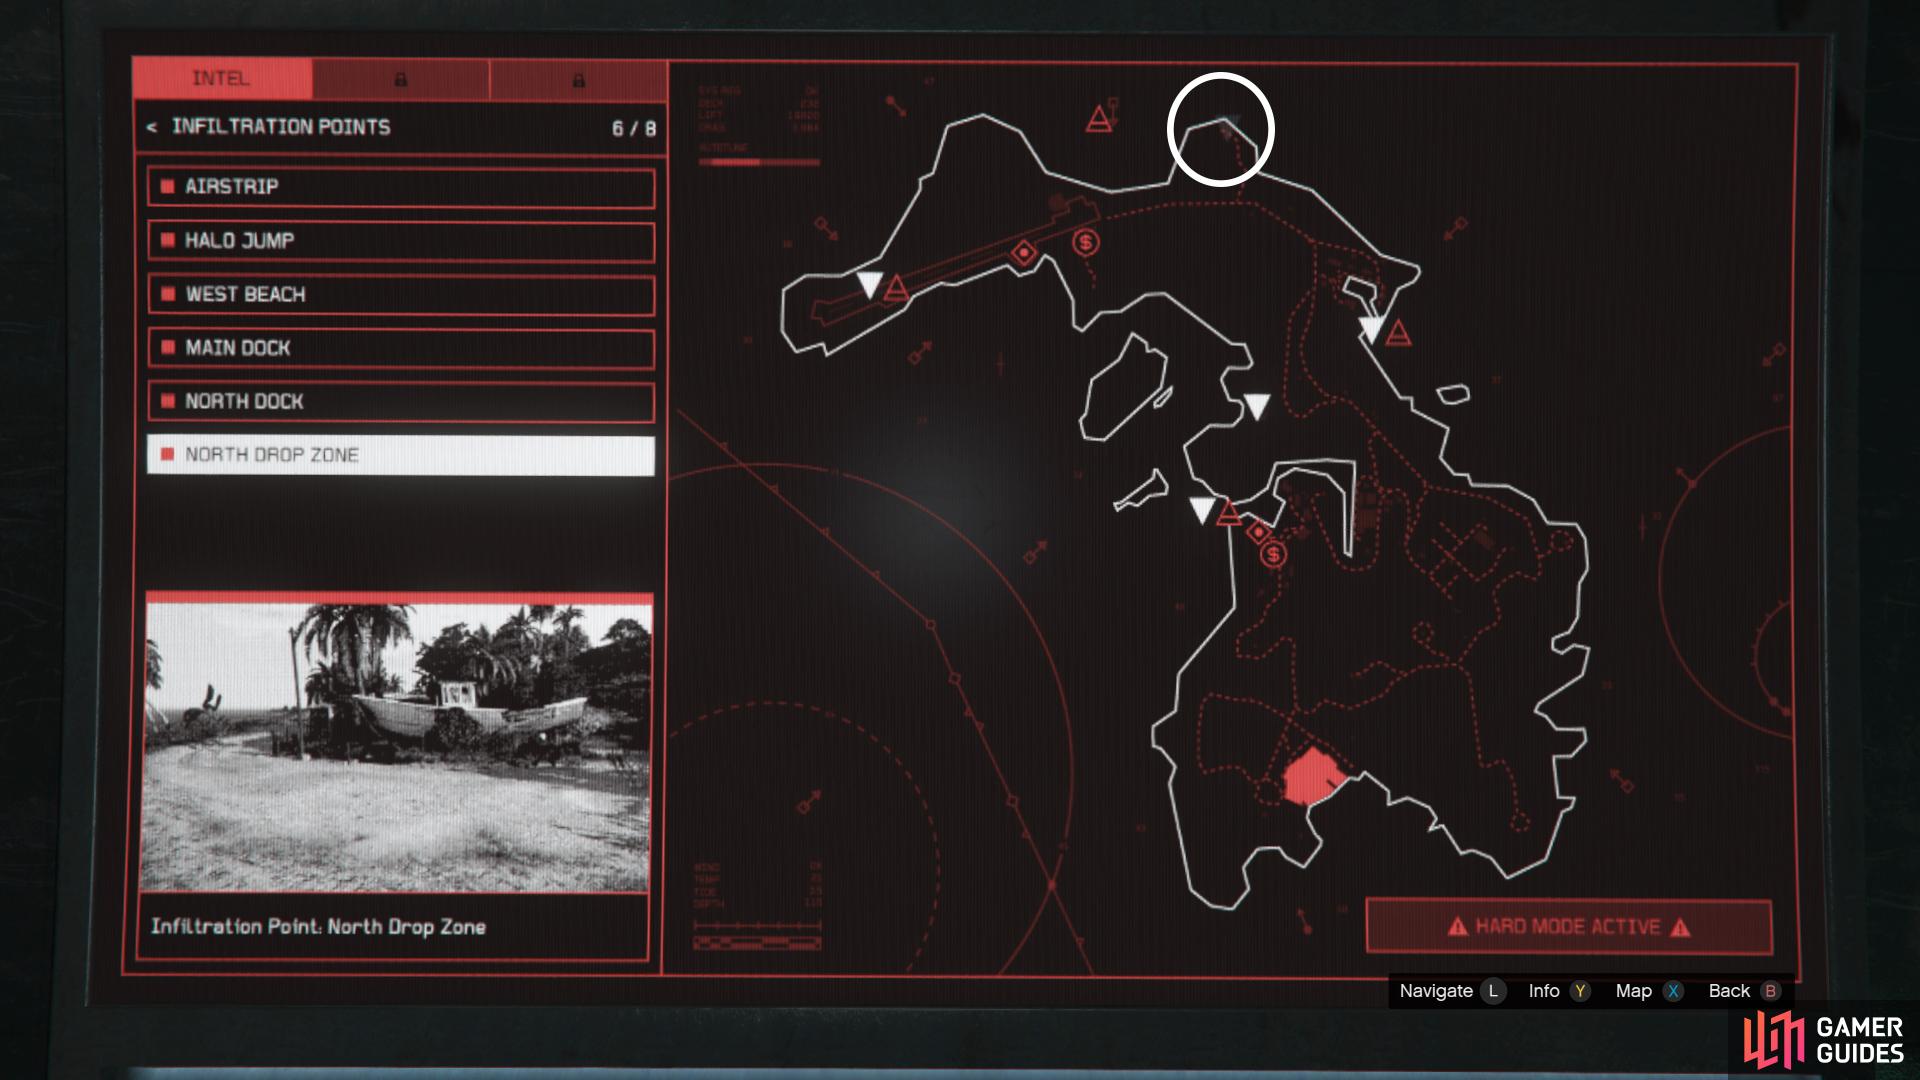Click the dollar loot marker at the main dock
The image size is (1920, 1080).
(1273, 554)
